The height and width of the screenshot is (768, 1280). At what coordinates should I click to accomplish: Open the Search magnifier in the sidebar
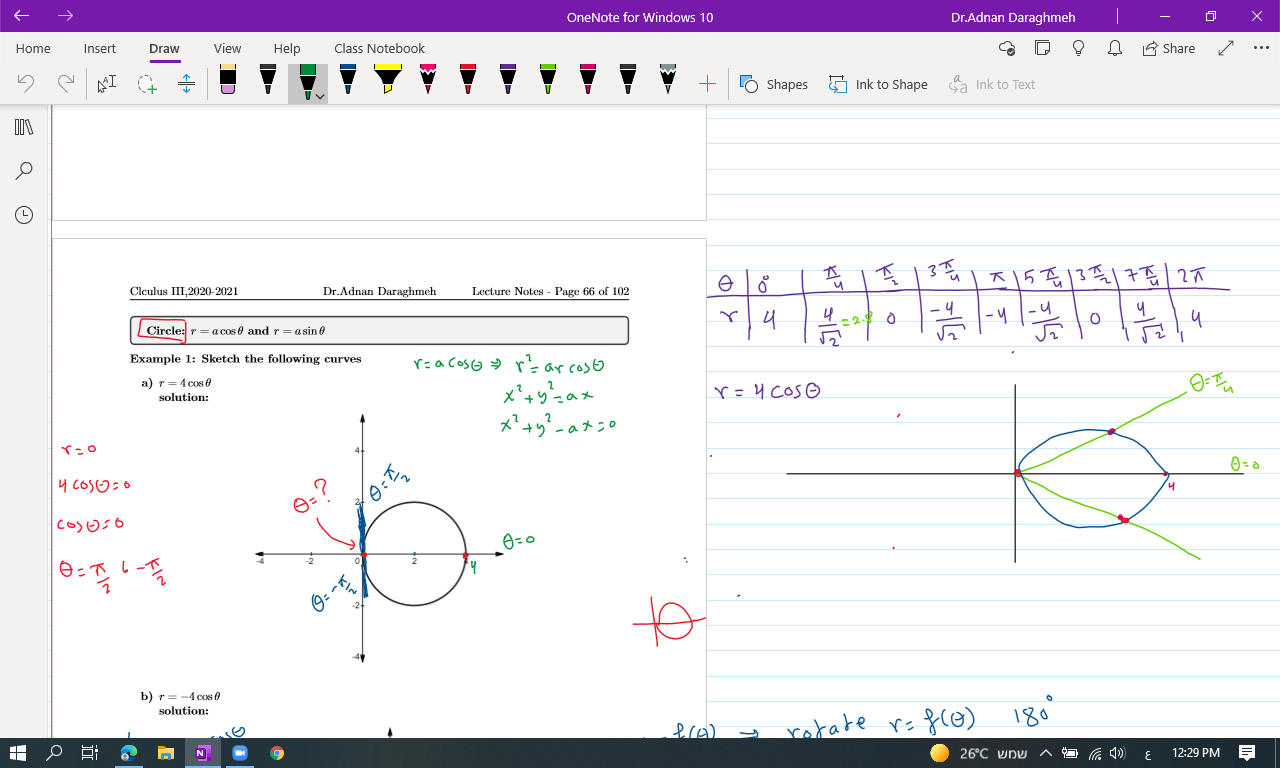pos(24,171)
